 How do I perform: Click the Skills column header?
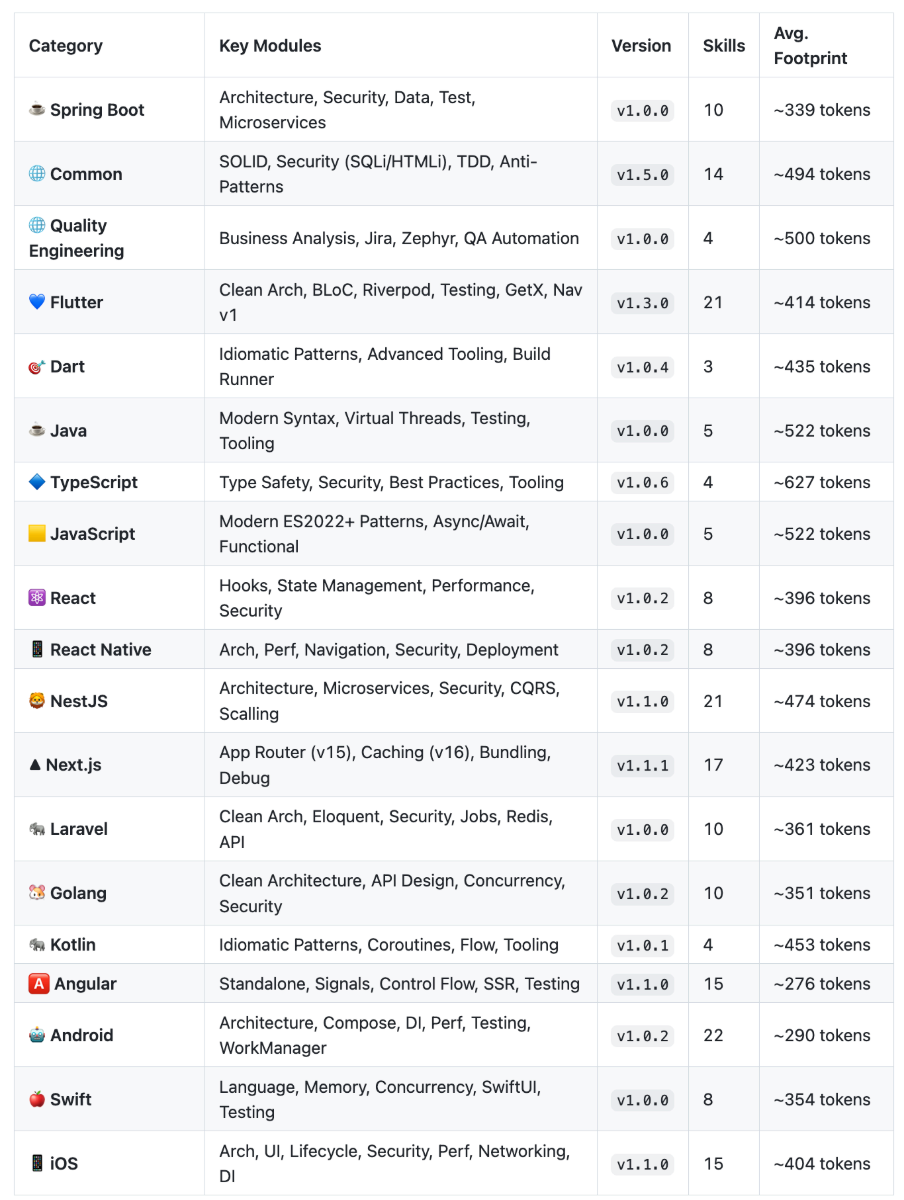coord(724,46)
